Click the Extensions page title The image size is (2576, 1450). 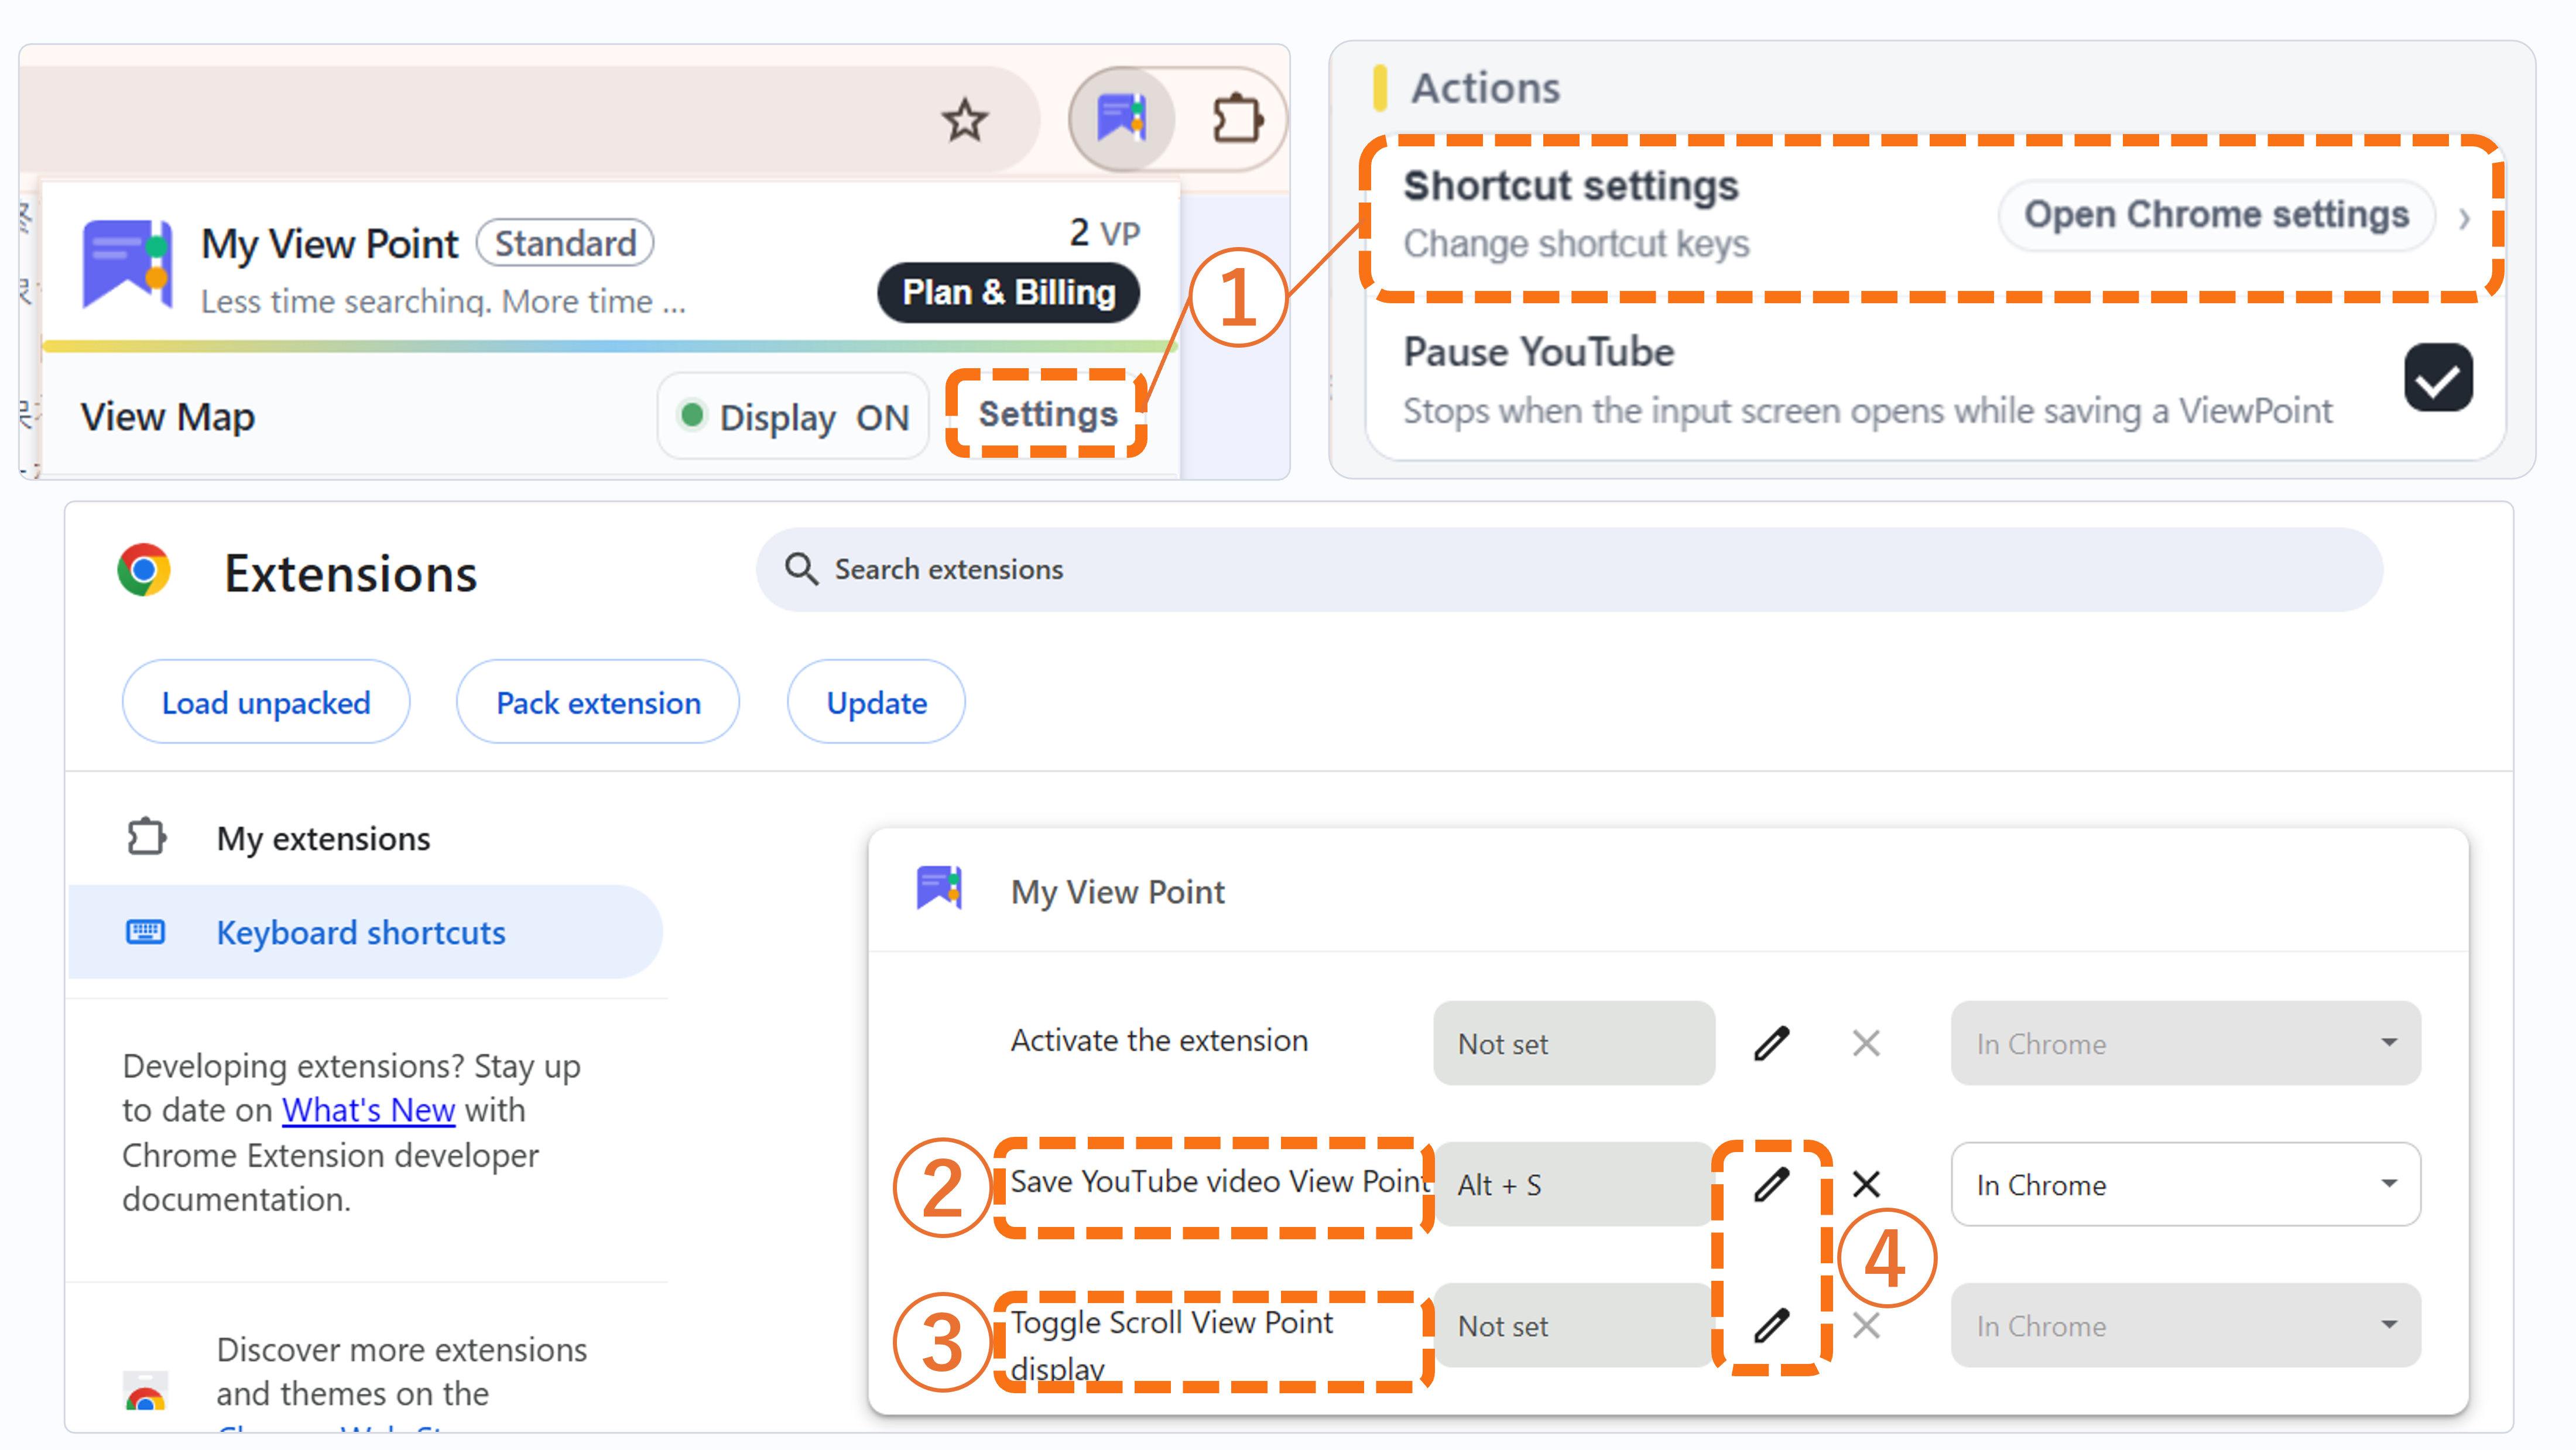pos(351,573)
